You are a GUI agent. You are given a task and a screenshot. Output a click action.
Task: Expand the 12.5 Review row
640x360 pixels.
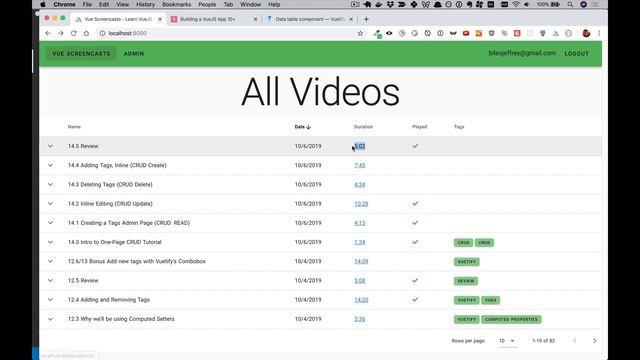[50, 280]
